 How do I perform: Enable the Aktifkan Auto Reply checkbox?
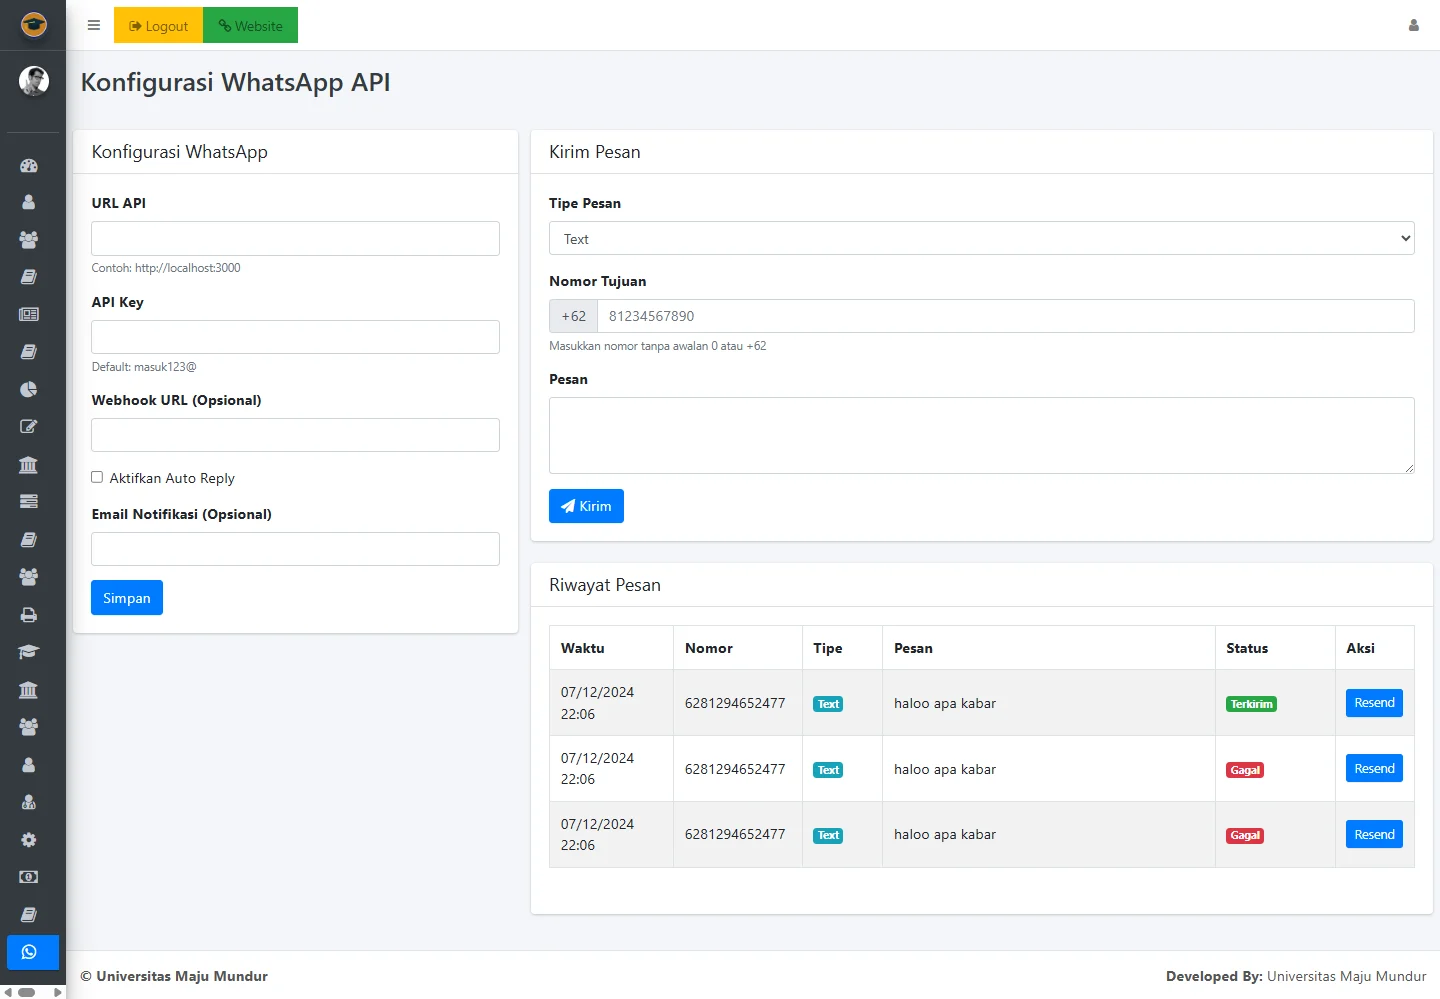click(97, 478)
